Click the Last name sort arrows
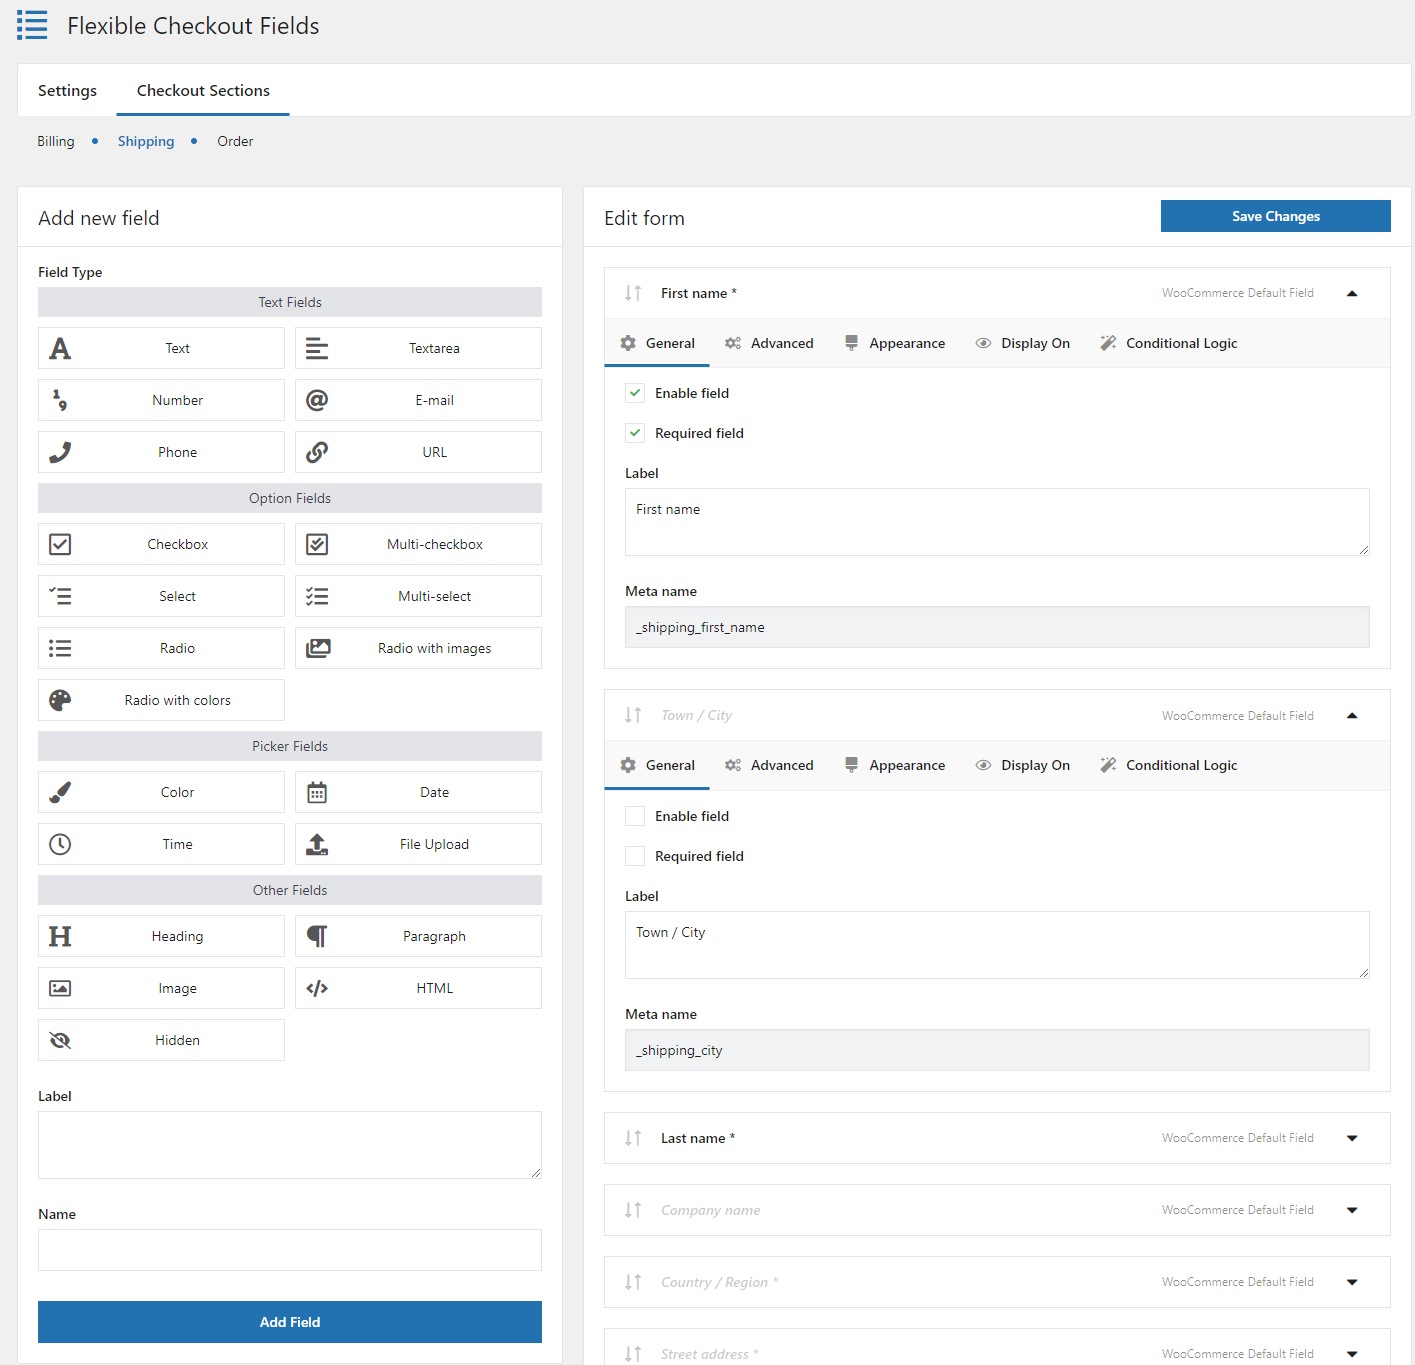This screenshot has width=1415, height=1365. tap(633, 1138)
